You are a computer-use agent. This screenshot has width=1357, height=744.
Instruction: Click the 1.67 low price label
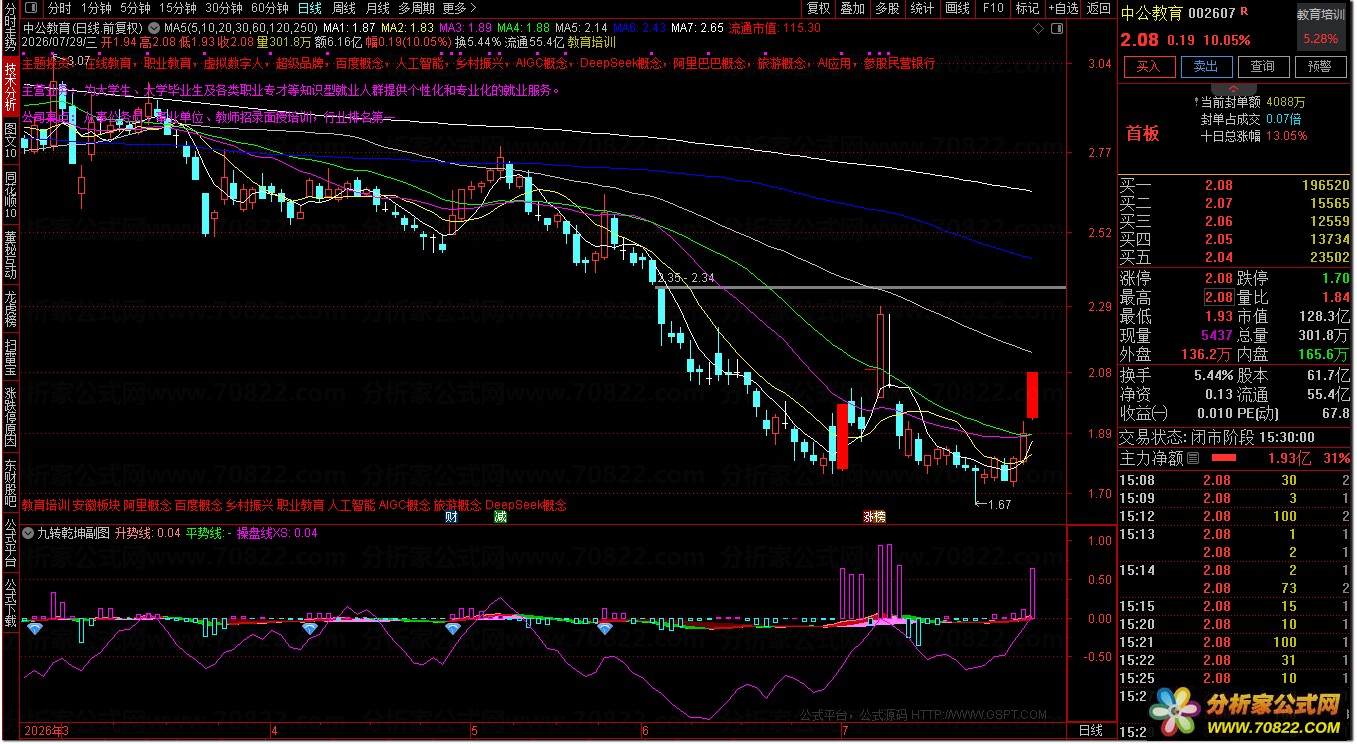coord(999,504)
